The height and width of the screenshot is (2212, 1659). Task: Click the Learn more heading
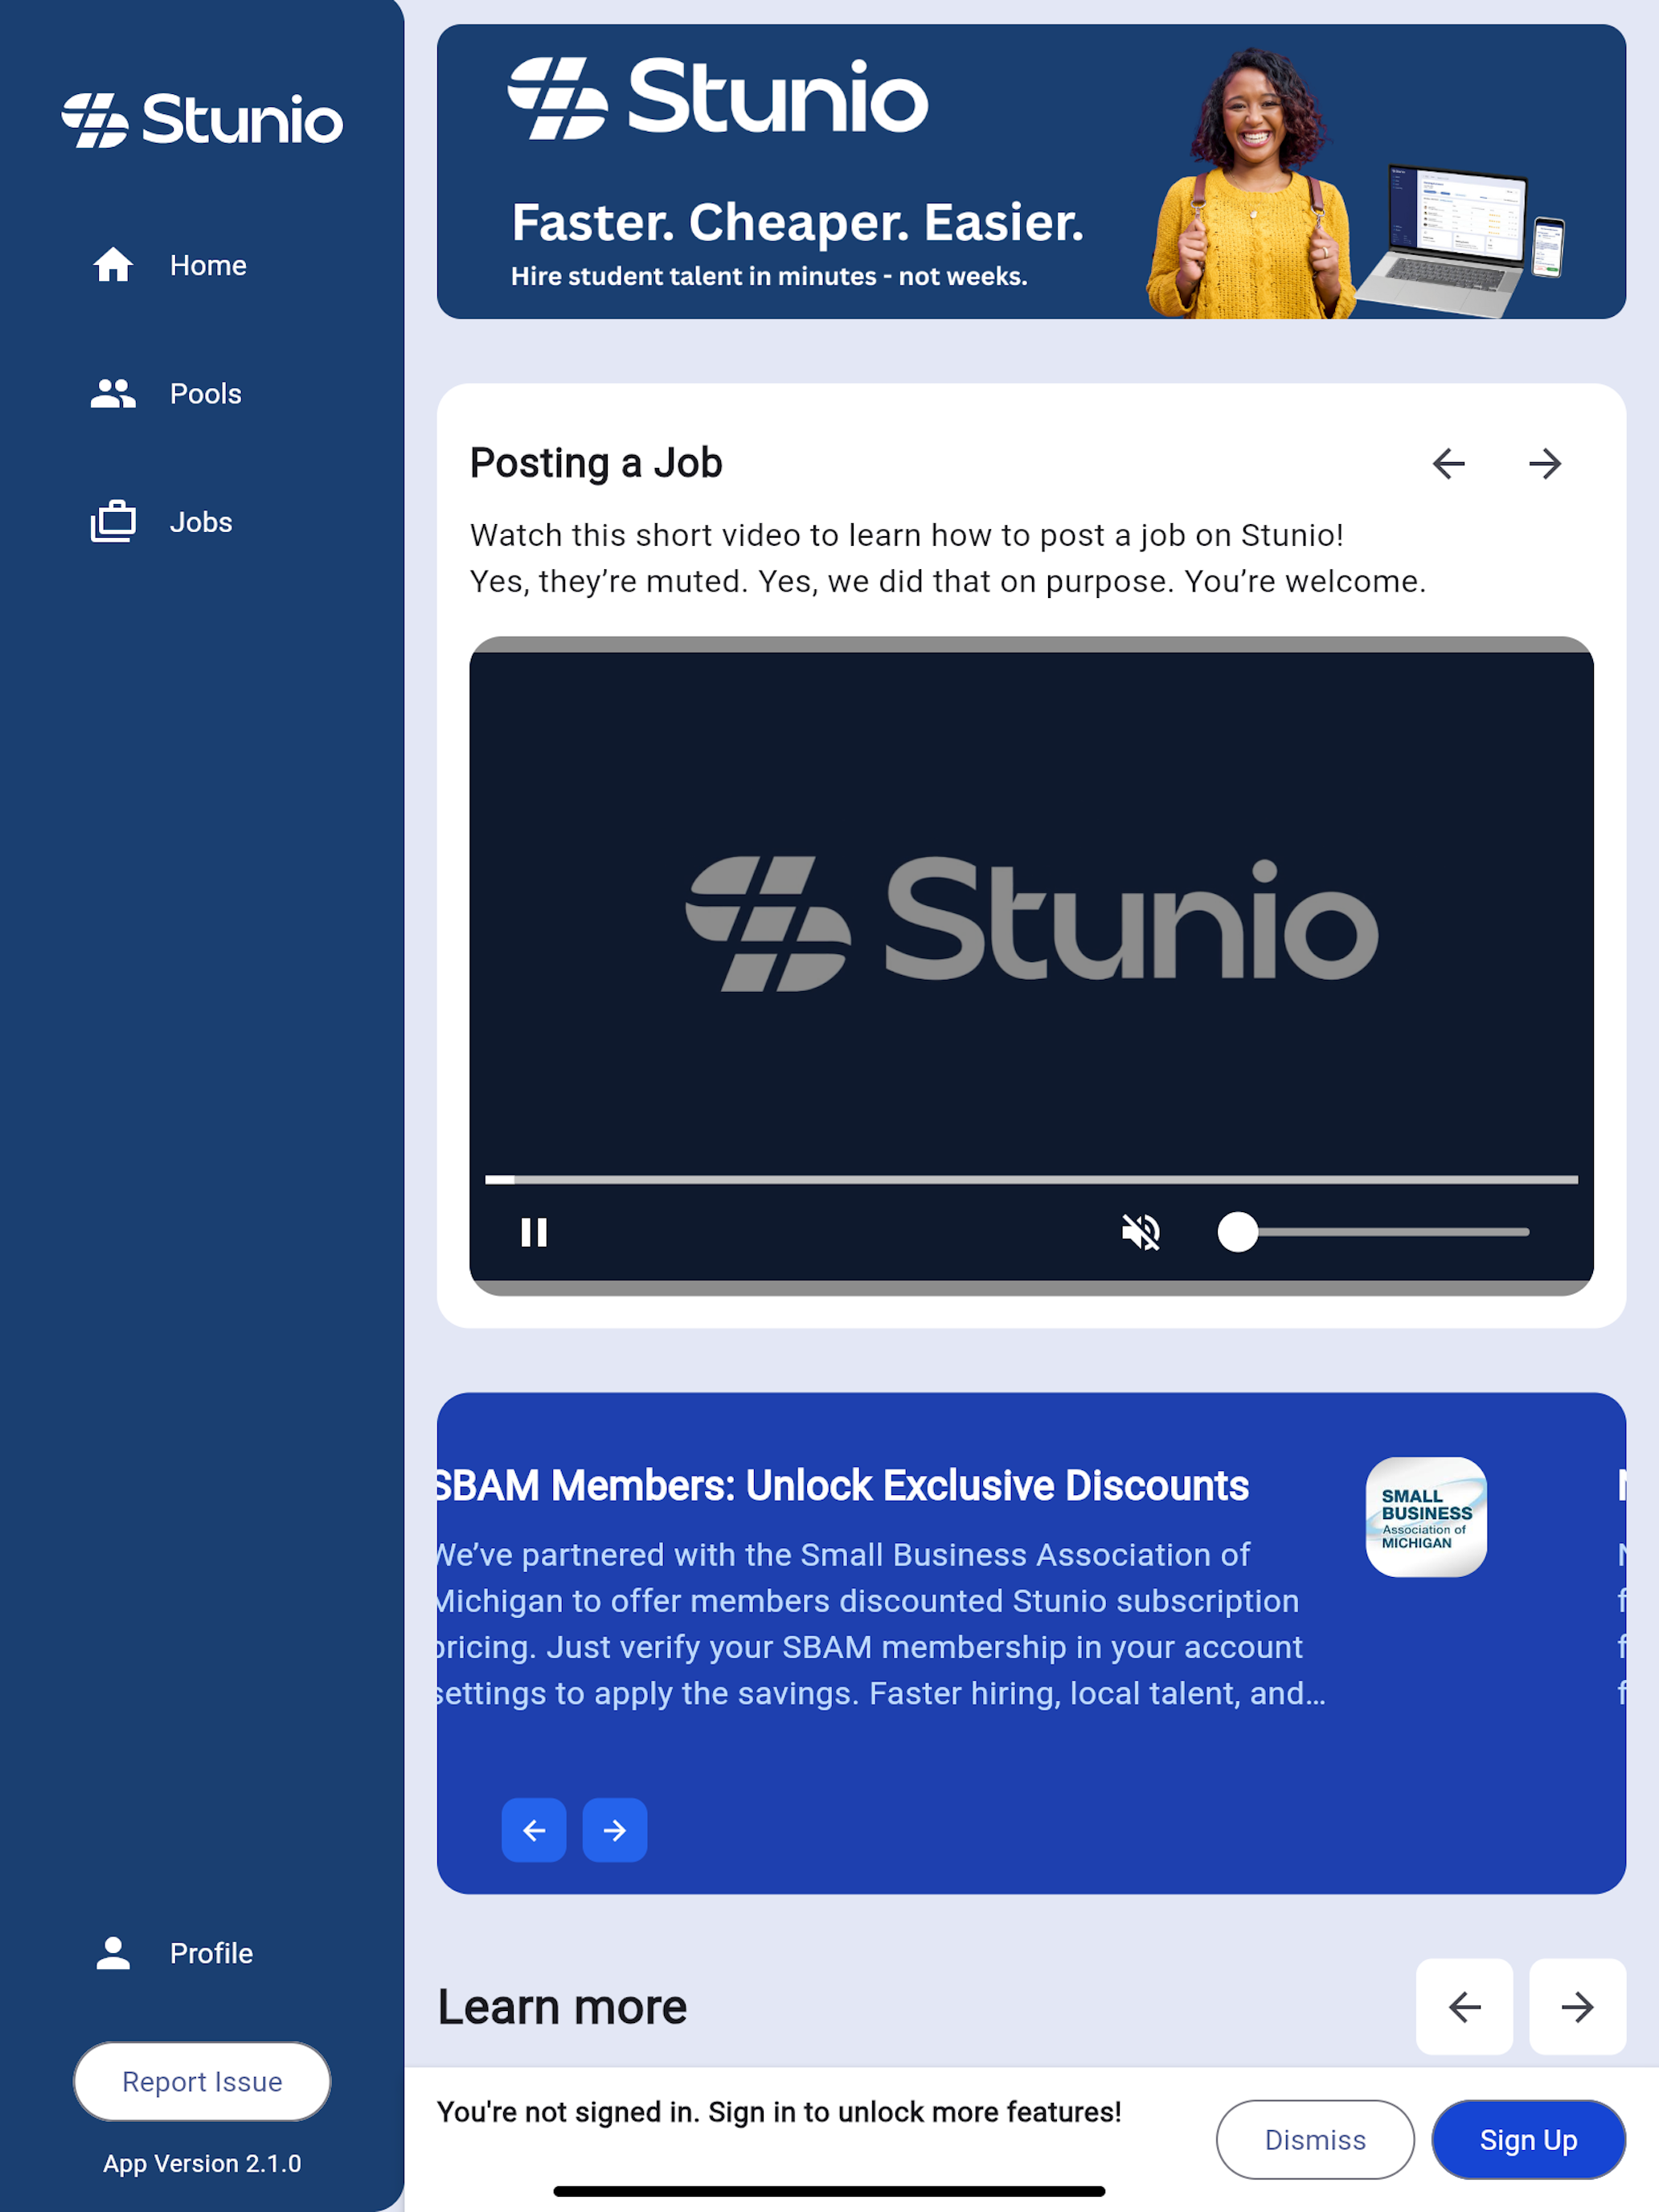coord(562,2007)
